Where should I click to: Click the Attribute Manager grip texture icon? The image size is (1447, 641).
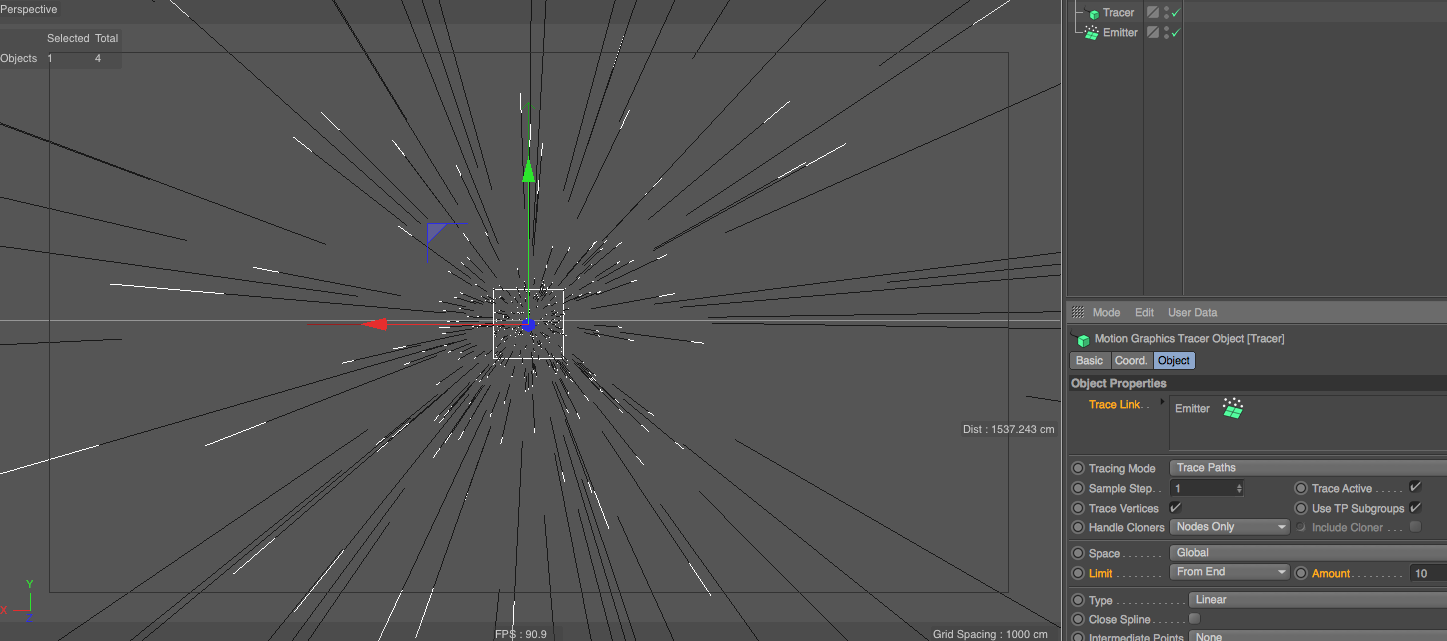point(1078,312)
